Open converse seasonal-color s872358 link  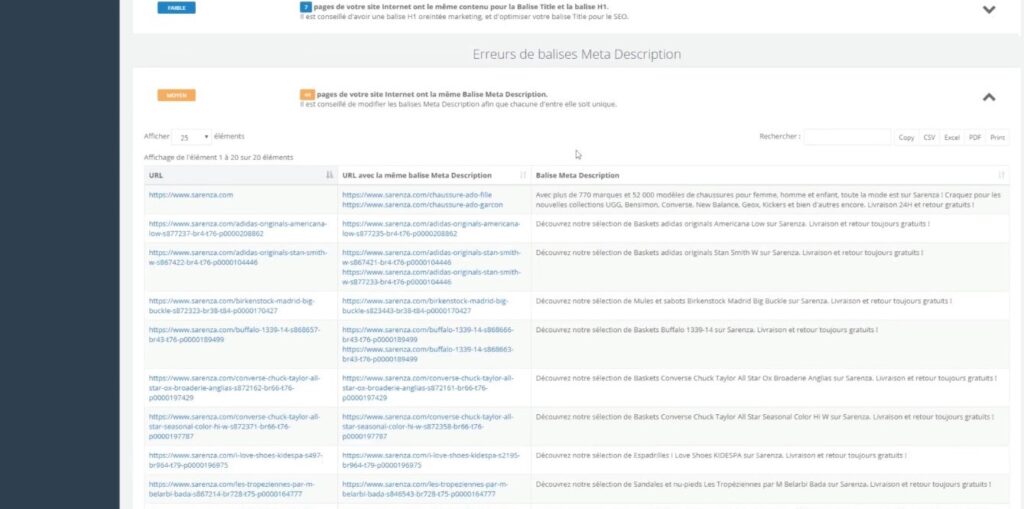pos(428,426)
